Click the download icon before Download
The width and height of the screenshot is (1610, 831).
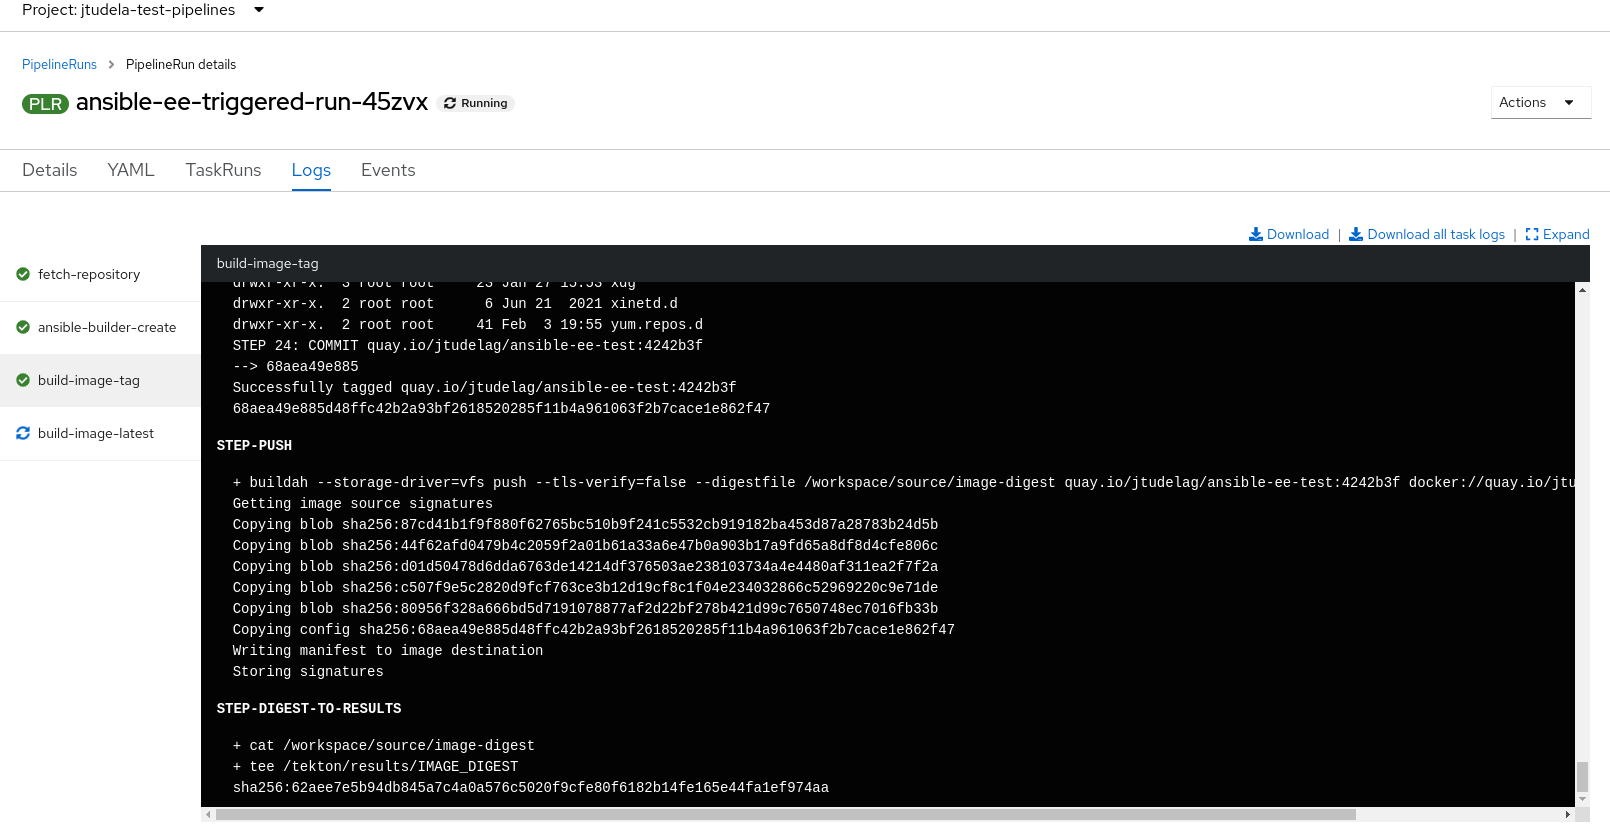point(1255,234)
